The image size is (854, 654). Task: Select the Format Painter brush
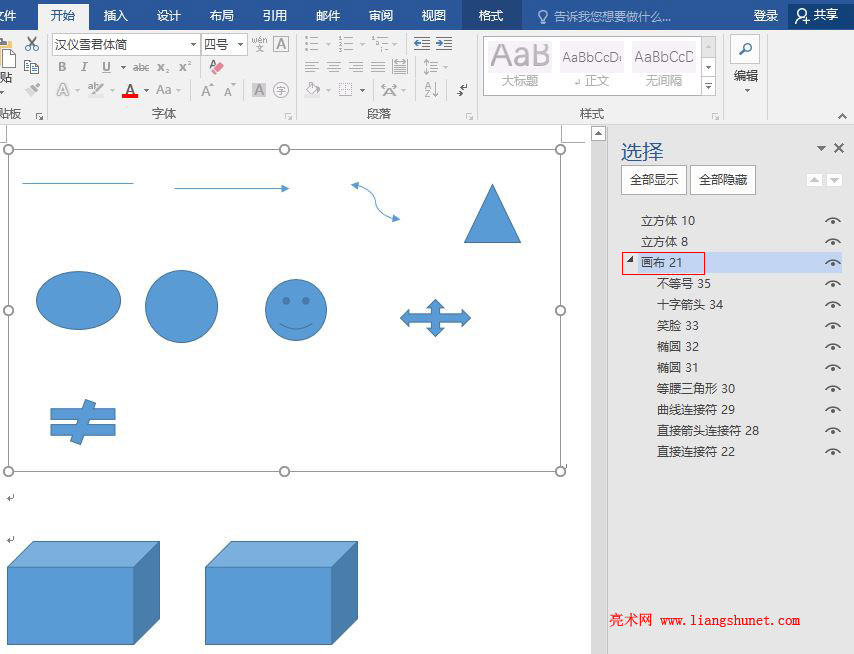[x=32, y=89]
